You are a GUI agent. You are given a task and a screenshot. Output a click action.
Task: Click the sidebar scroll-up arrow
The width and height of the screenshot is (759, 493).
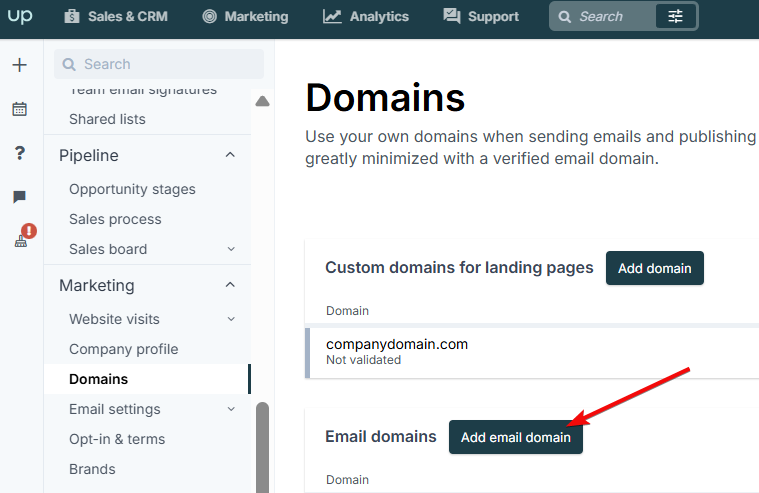coord(262,101)
